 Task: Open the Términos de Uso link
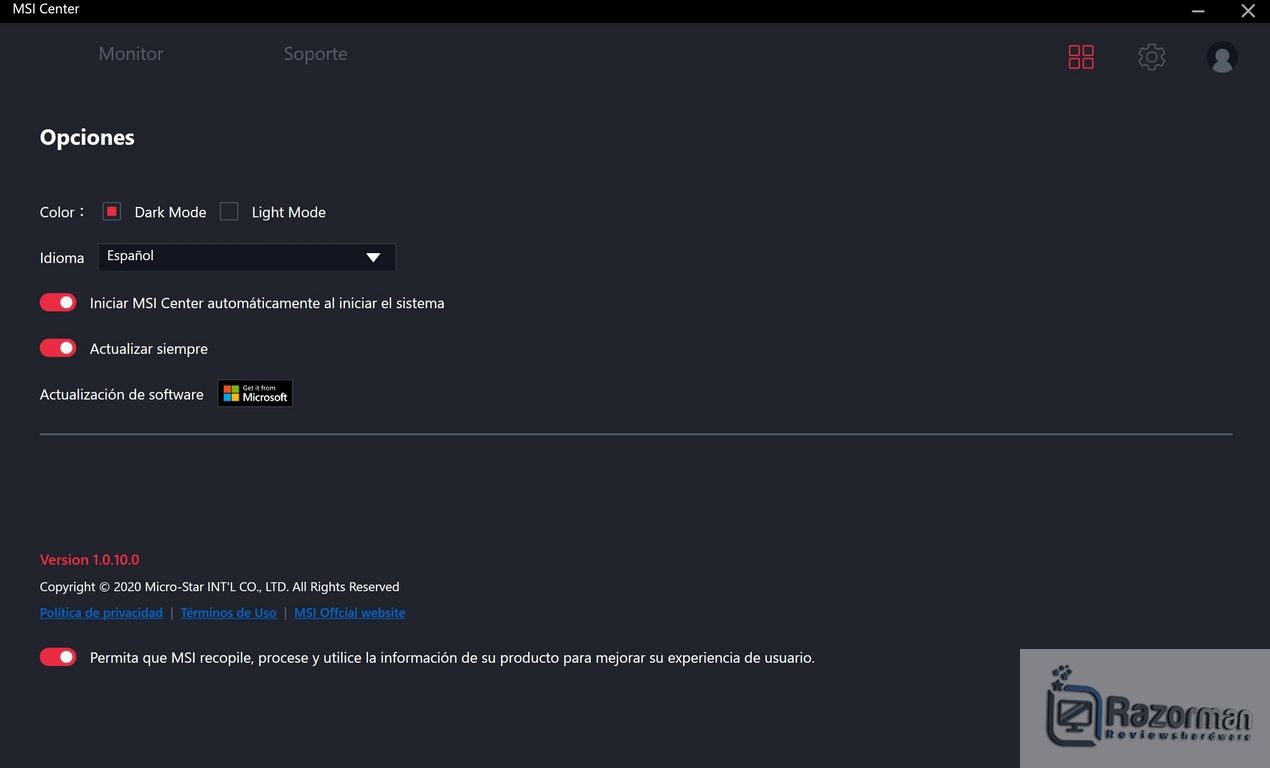tap(228, 613)
